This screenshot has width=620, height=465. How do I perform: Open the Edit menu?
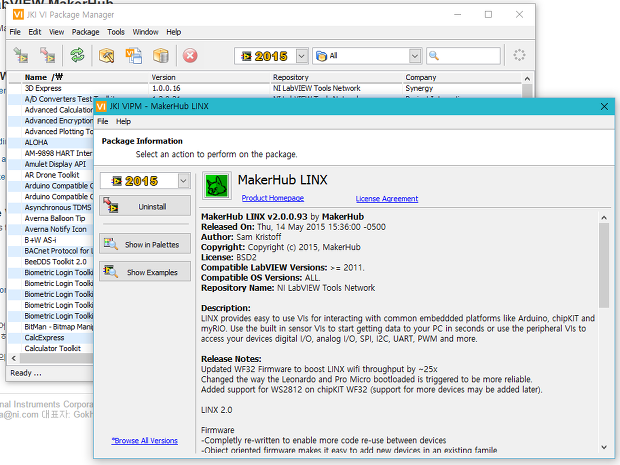tap(35, 32)
